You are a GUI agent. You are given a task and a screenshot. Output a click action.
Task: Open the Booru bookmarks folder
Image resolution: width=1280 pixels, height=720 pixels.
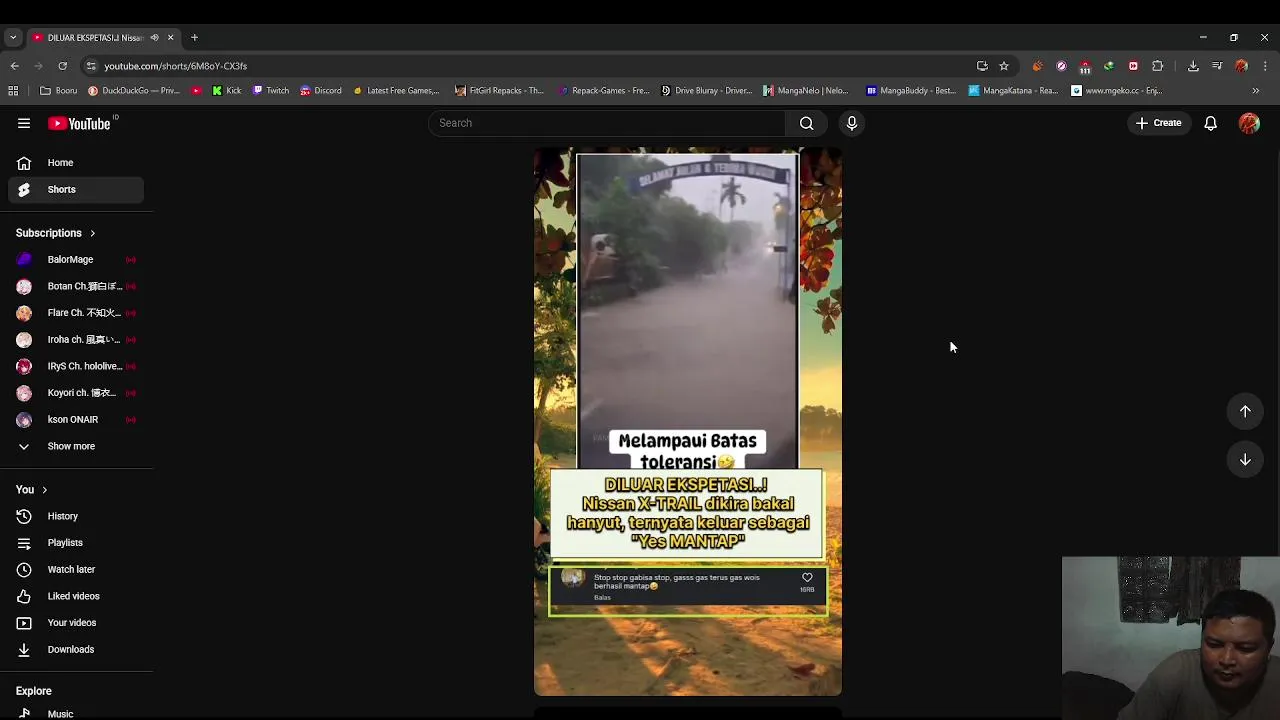(x=58, y=90)
